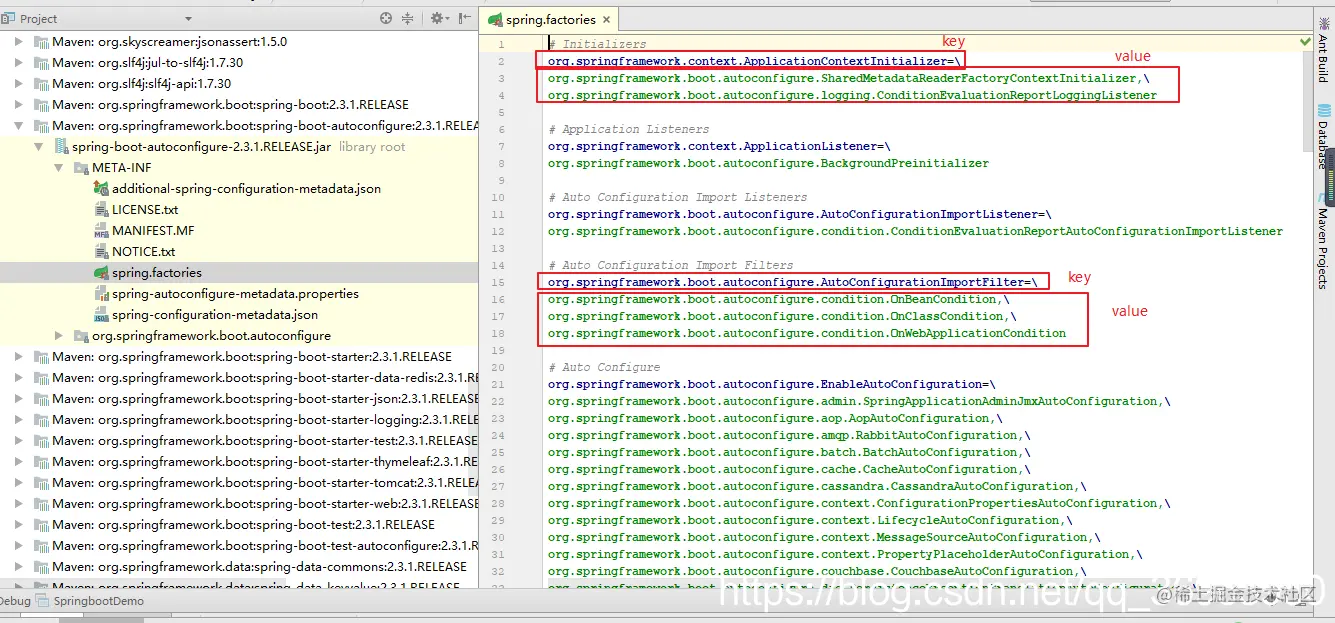
Task: Click the NOTICE.txt text file icon
Action: (x=101, y=252)
